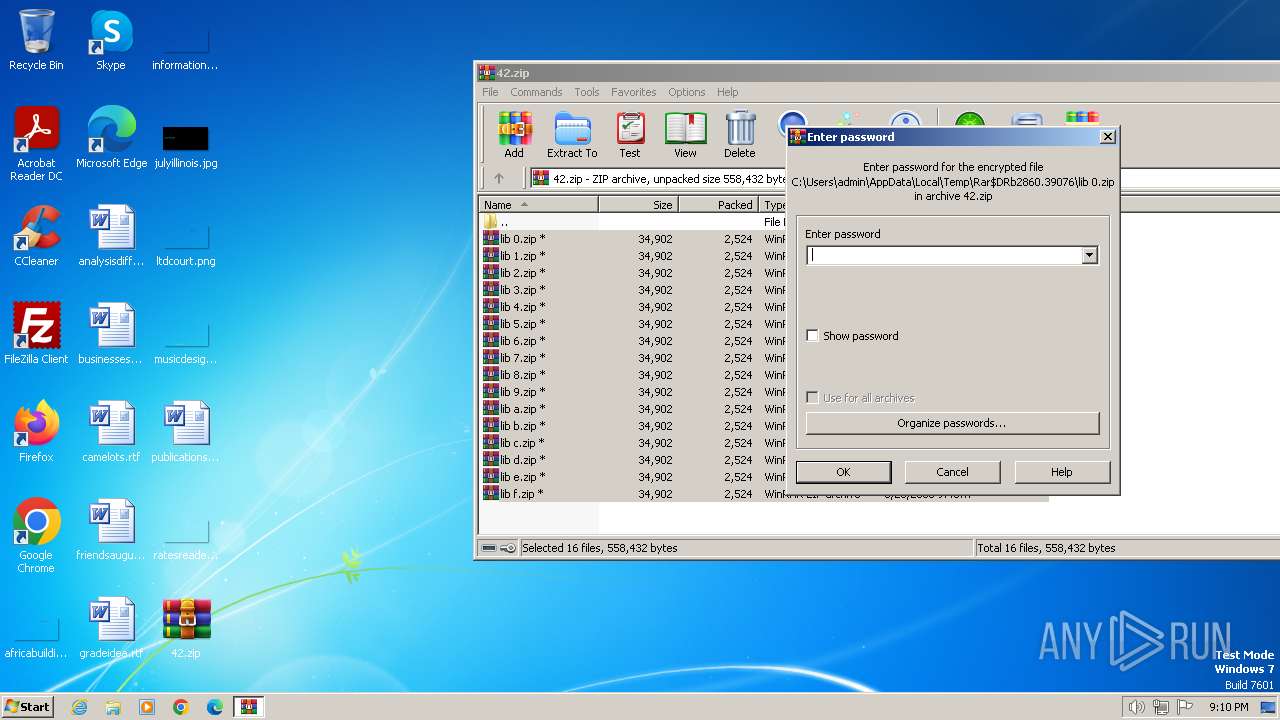The height and width of the screenshot is (720, 1280).
Task: Select the Skype desktop shortcut
Action: (111, 40)
